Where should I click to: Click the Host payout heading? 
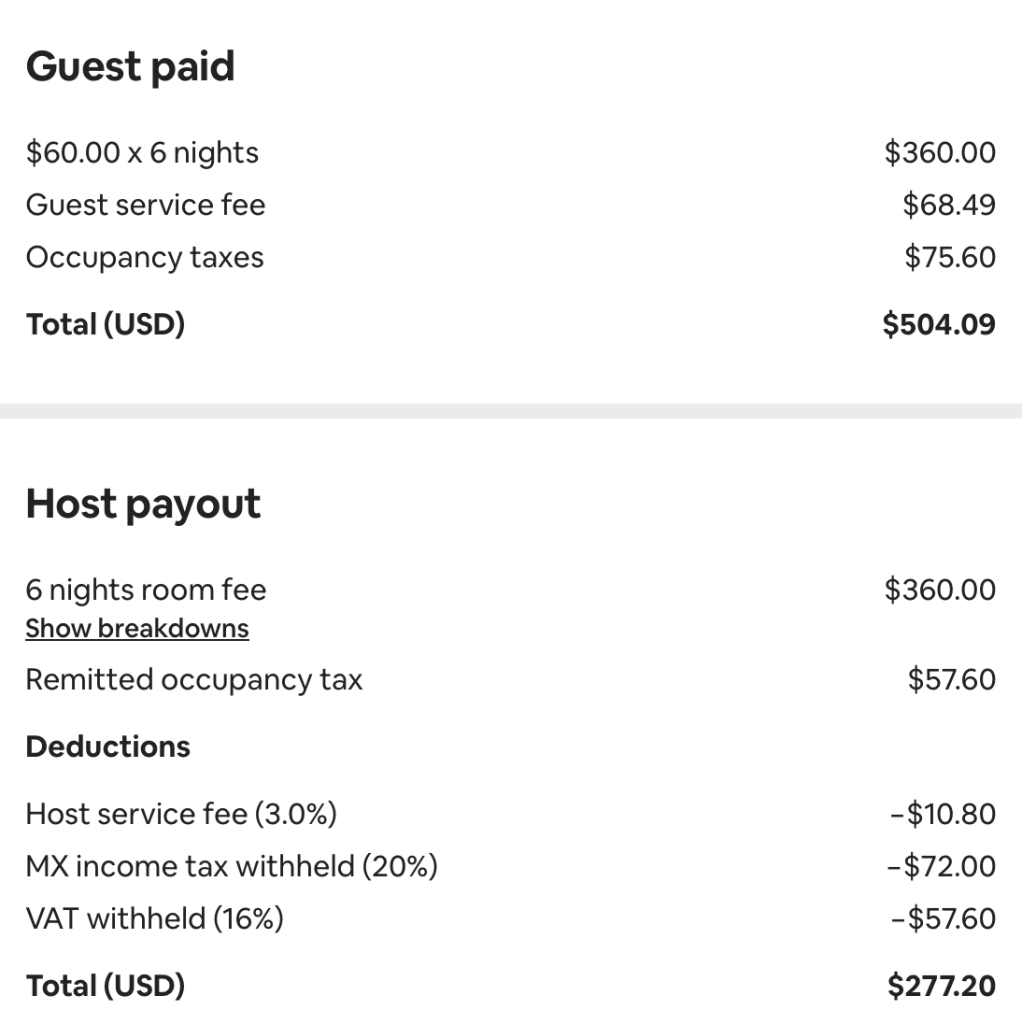(143, 504)
